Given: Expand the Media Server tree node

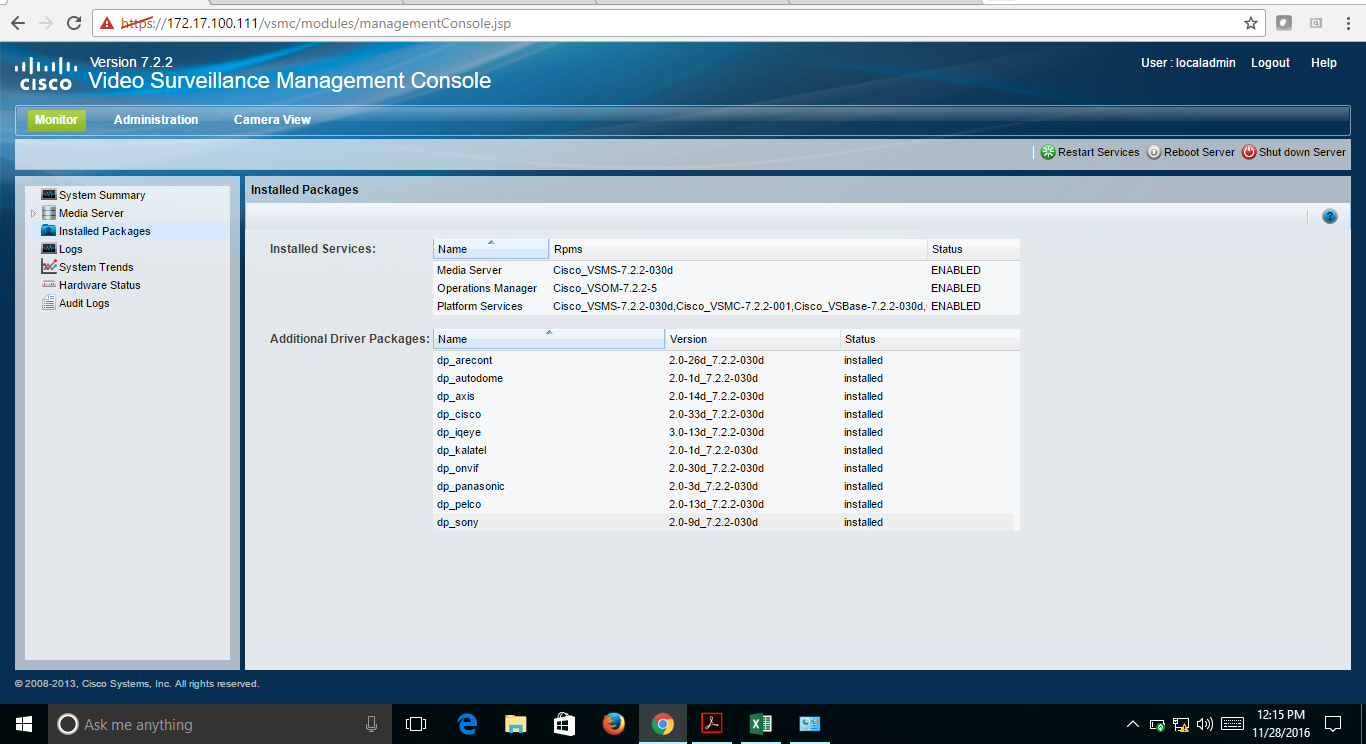Looking at the screenshot, I should pyautogui.click(x=33, y=213).
